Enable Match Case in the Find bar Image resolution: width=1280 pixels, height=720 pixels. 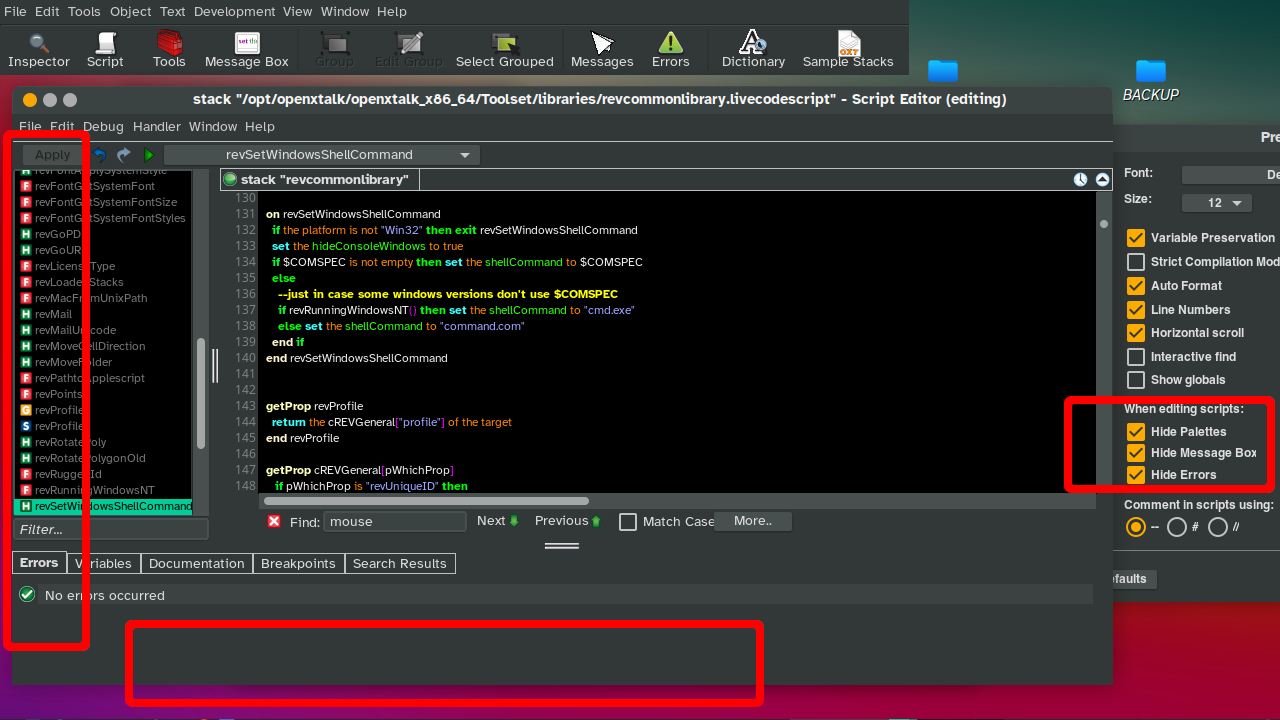point(628,522)
